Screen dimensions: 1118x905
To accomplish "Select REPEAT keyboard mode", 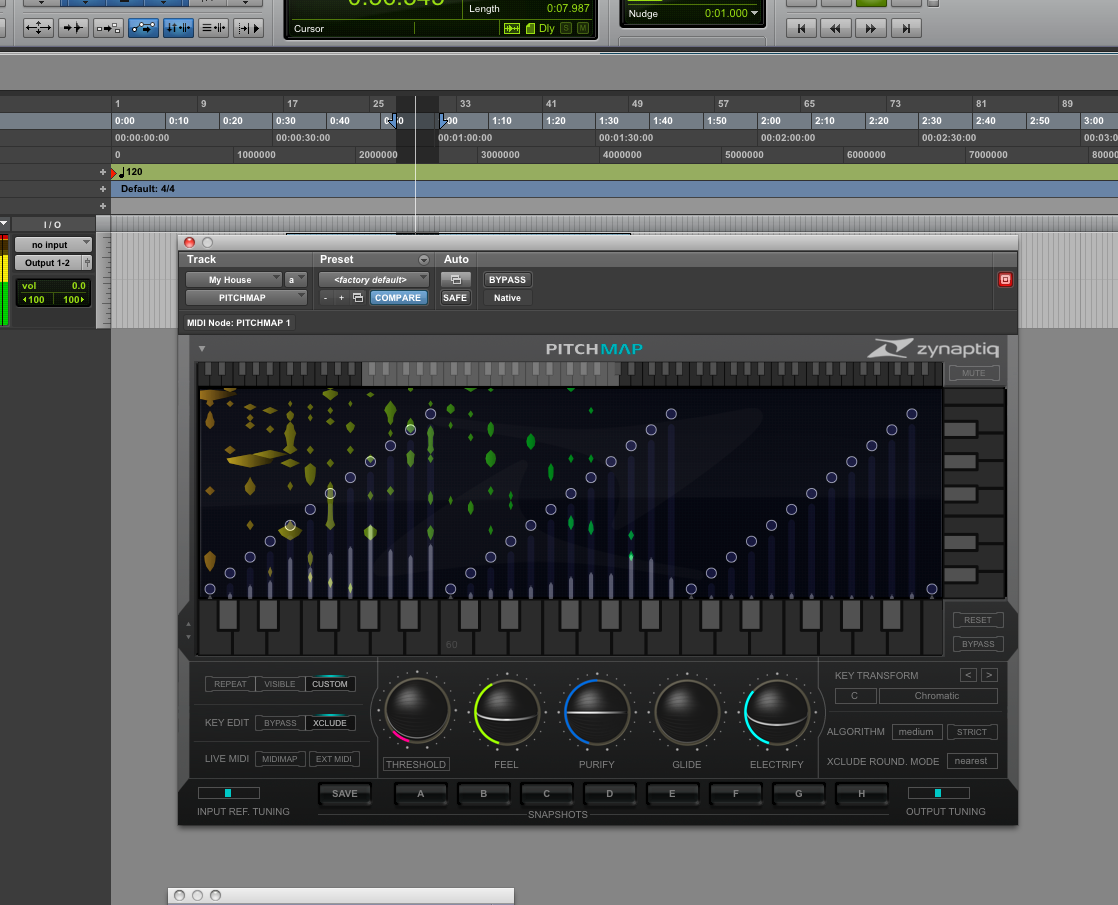I will 230,684.
